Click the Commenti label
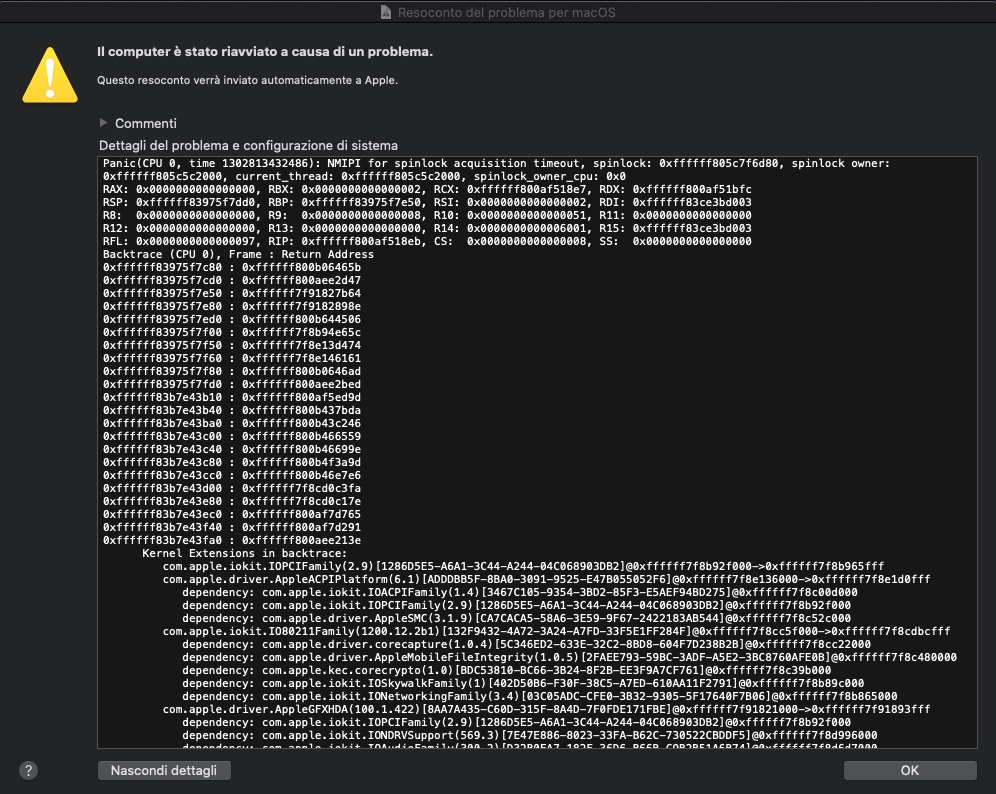Image resolution: width=996 pixels, height=794 pixels. [x=145, y=123]
